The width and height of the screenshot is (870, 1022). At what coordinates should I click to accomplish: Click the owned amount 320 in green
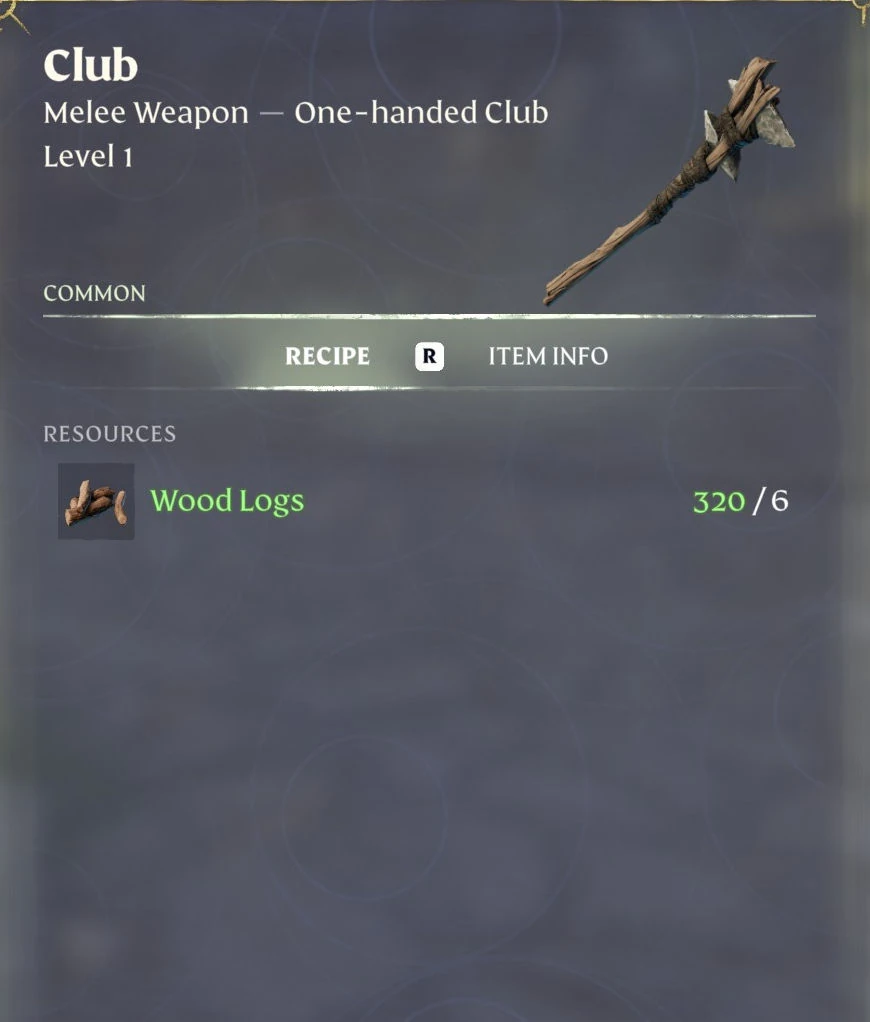719,501
